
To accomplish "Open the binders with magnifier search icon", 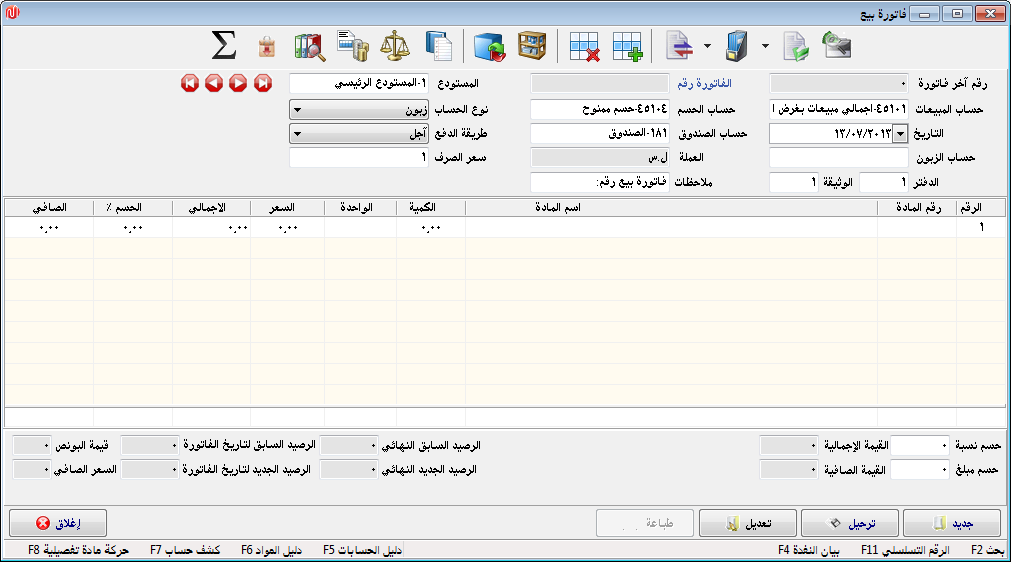I will coord(309,46).
